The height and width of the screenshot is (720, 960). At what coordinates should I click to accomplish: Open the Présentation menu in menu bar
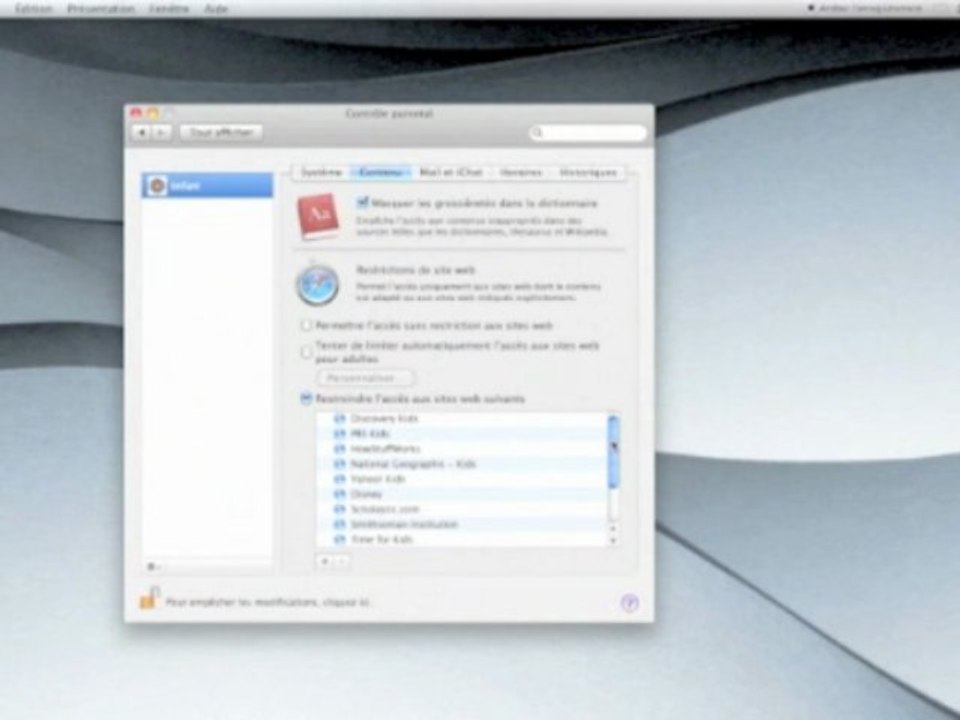click(x=101, y=9)
